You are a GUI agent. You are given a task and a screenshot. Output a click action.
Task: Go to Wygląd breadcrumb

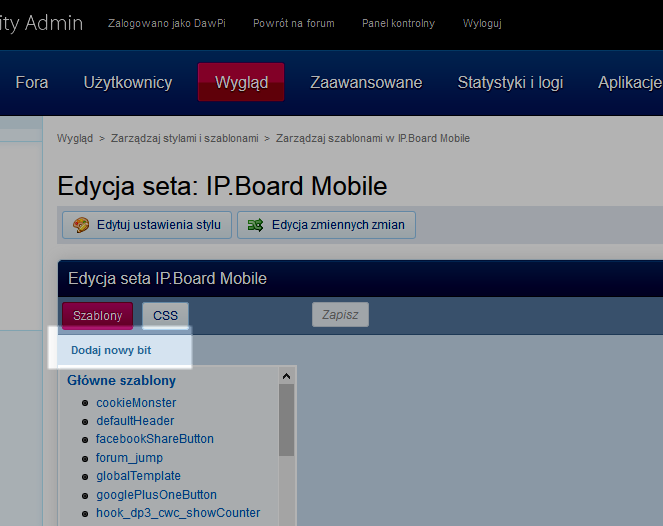tap(75, 138)
